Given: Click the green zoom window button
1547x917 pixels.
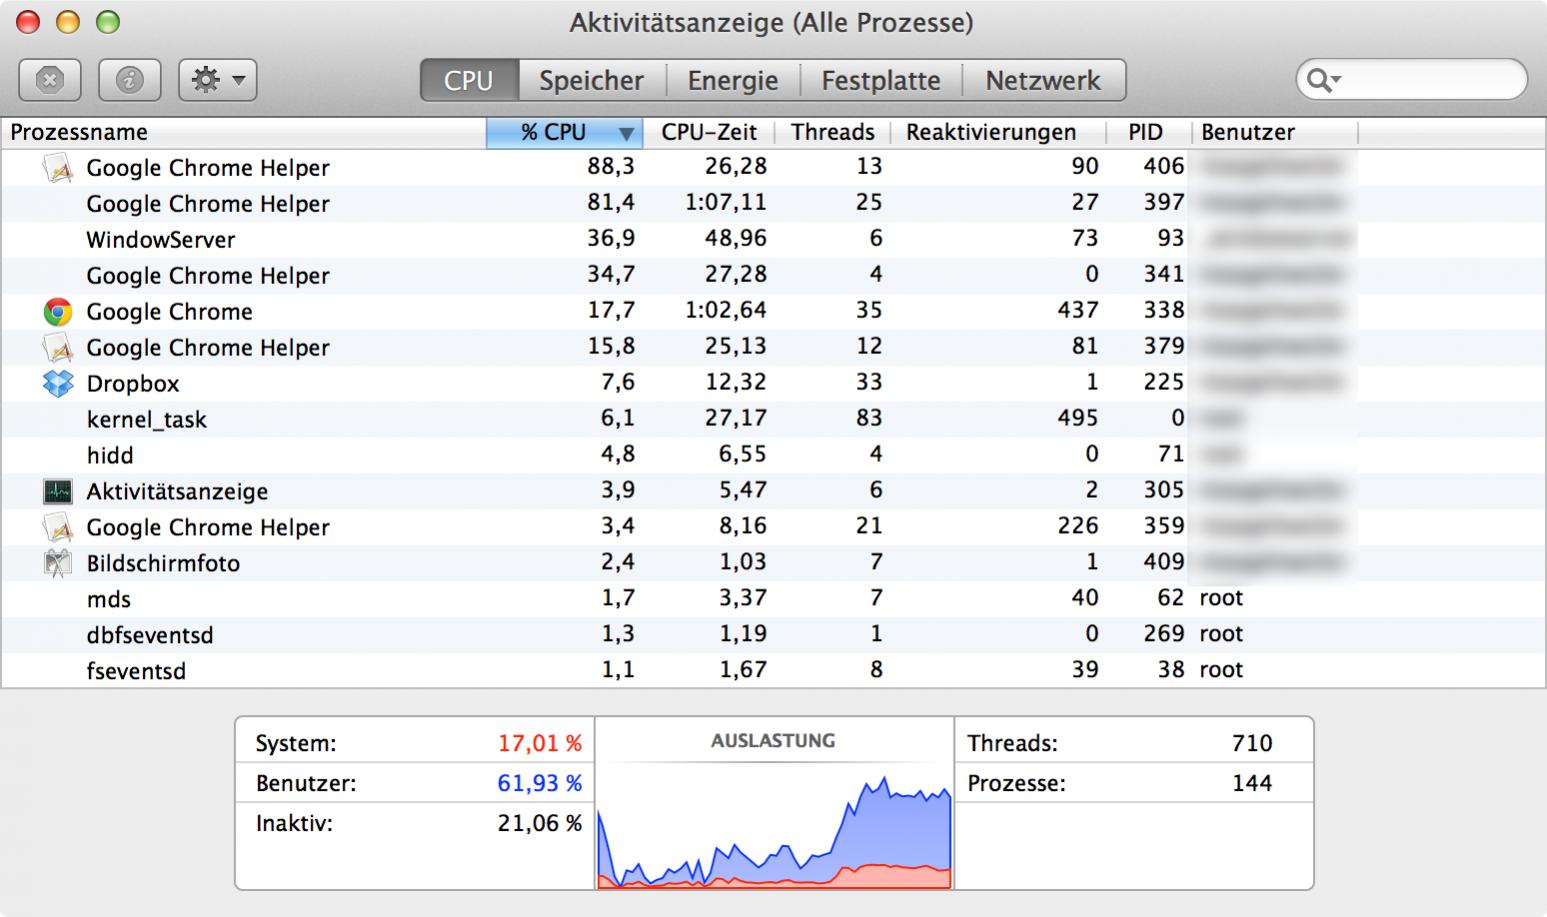Looking at the screenshot, I should tap(107, 22).
